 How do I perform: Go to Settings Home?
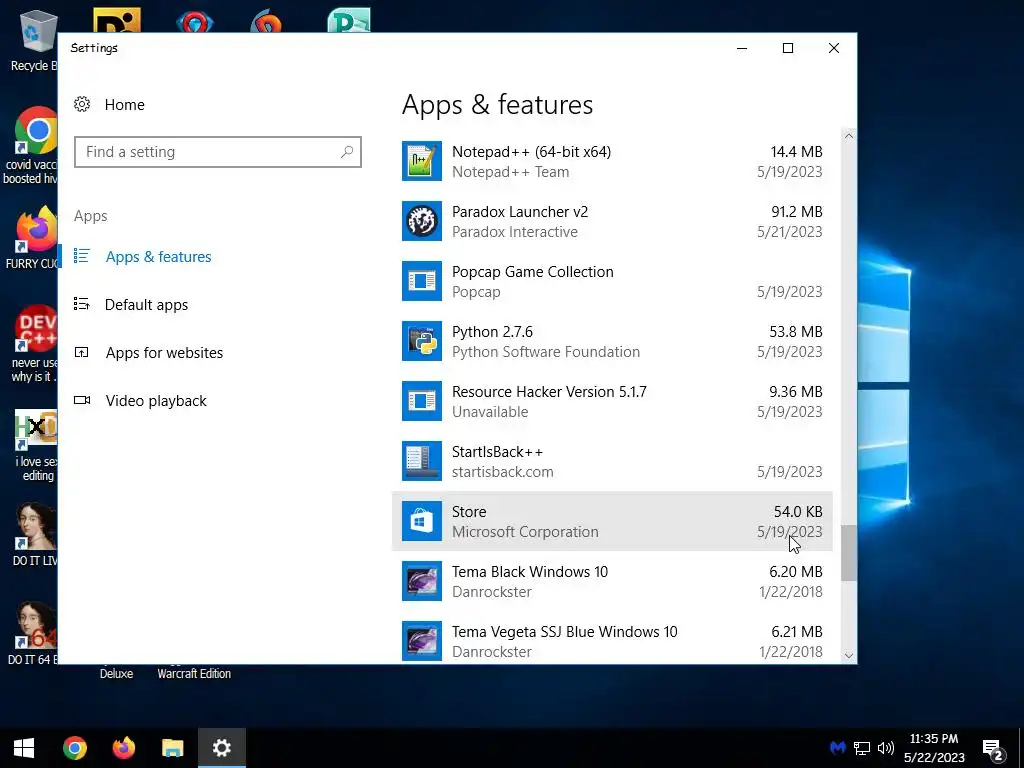coord(124,104)
